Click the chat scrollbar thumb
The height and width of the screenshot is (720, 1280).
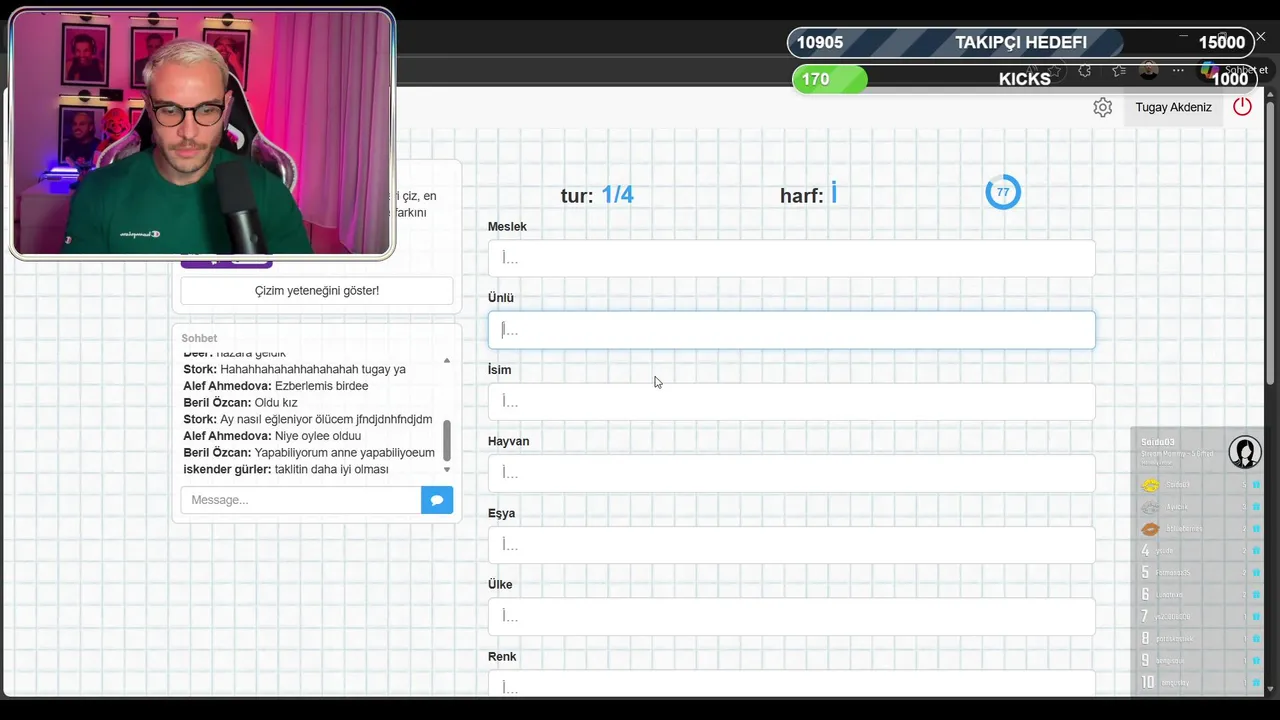tap(447, 440)
